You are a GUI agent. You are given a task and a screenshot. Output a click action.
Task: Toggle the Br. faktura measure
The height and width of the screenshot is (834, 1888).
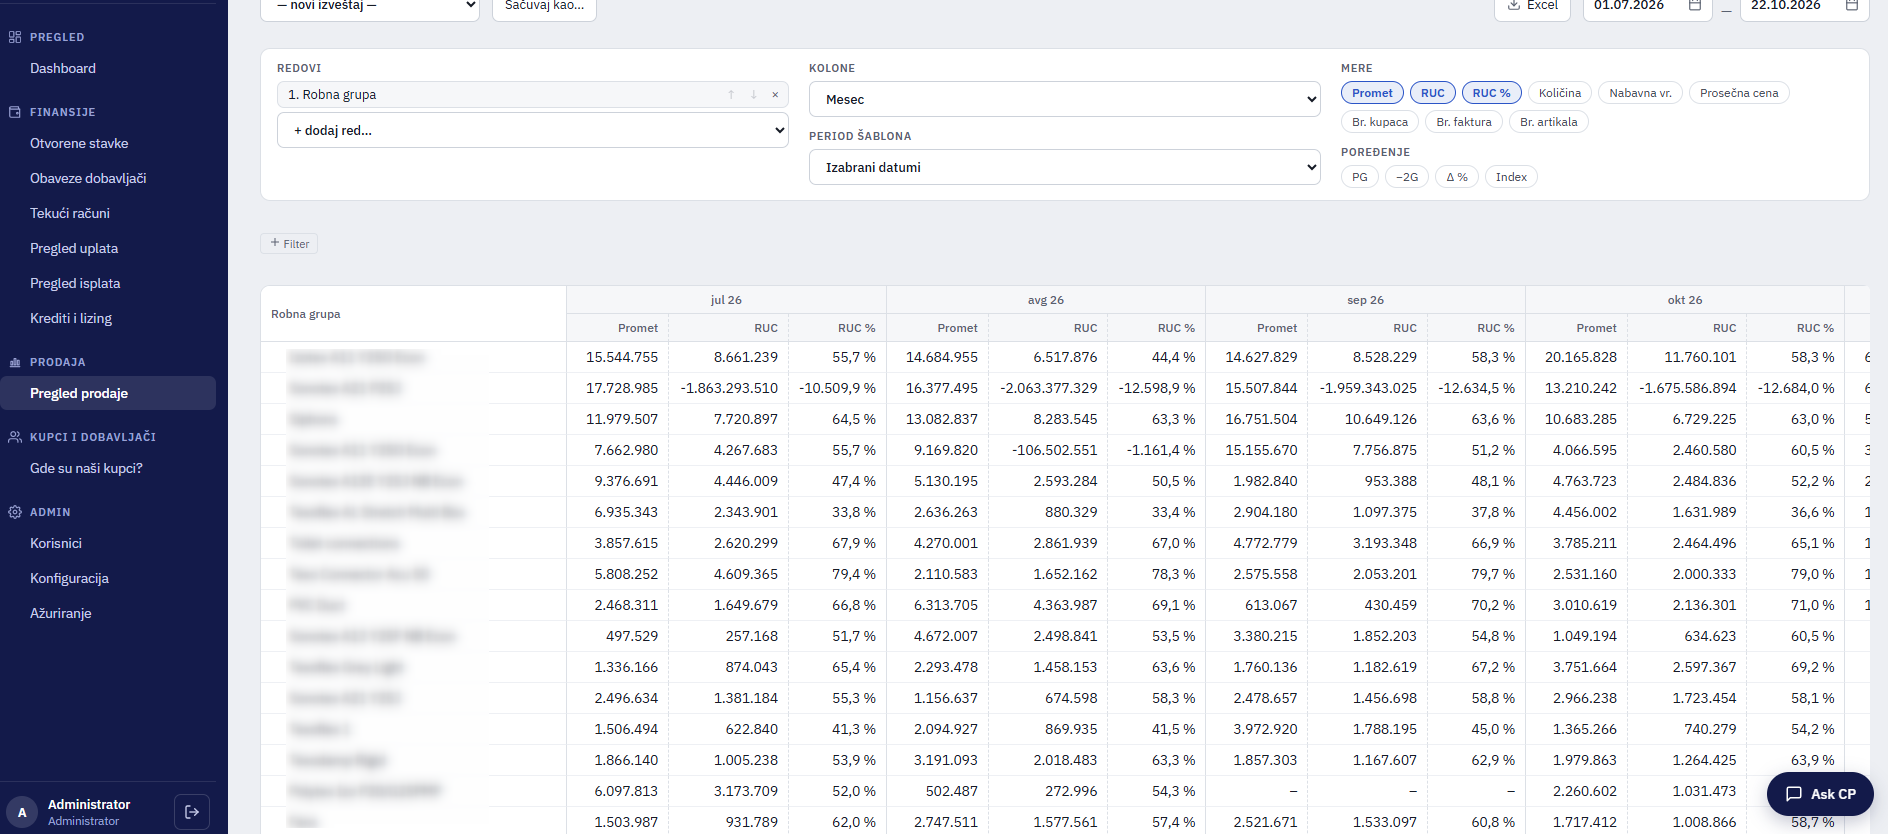click(1464, 122)
